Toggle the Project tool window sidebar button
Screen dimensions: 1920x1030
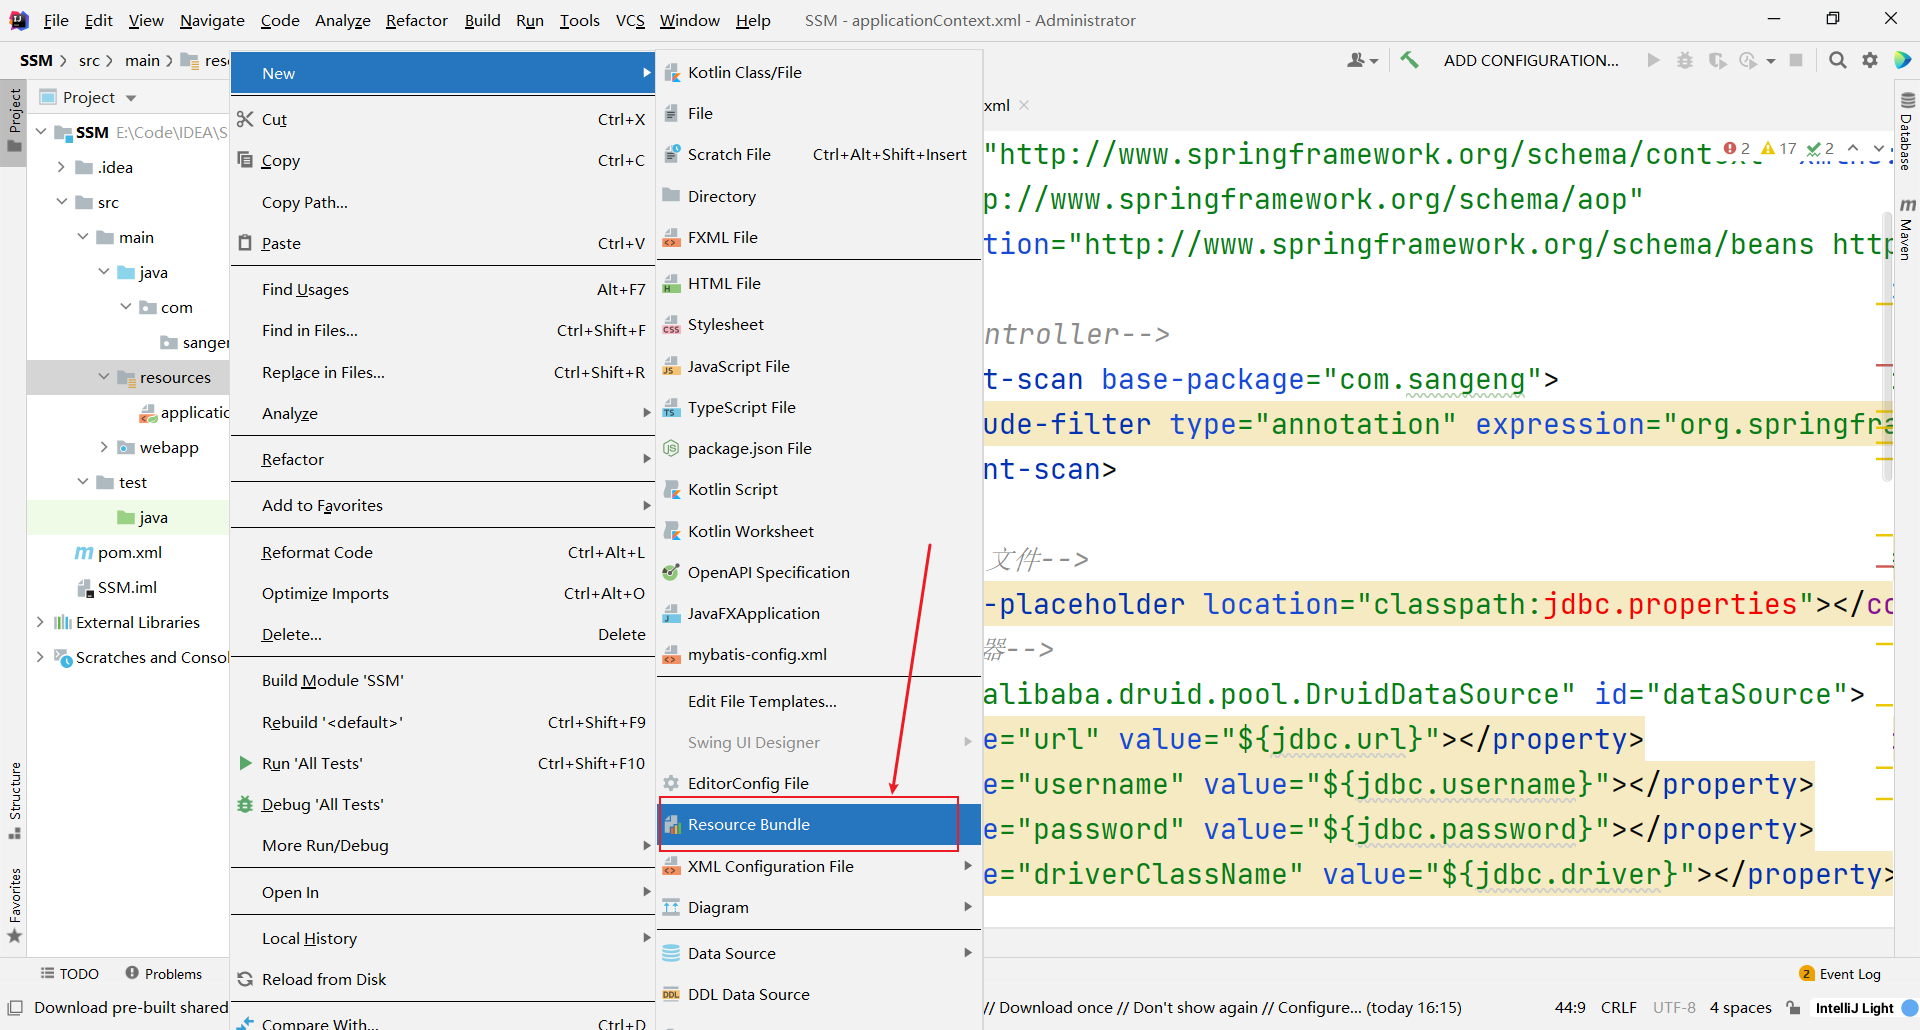coord(14,120)
